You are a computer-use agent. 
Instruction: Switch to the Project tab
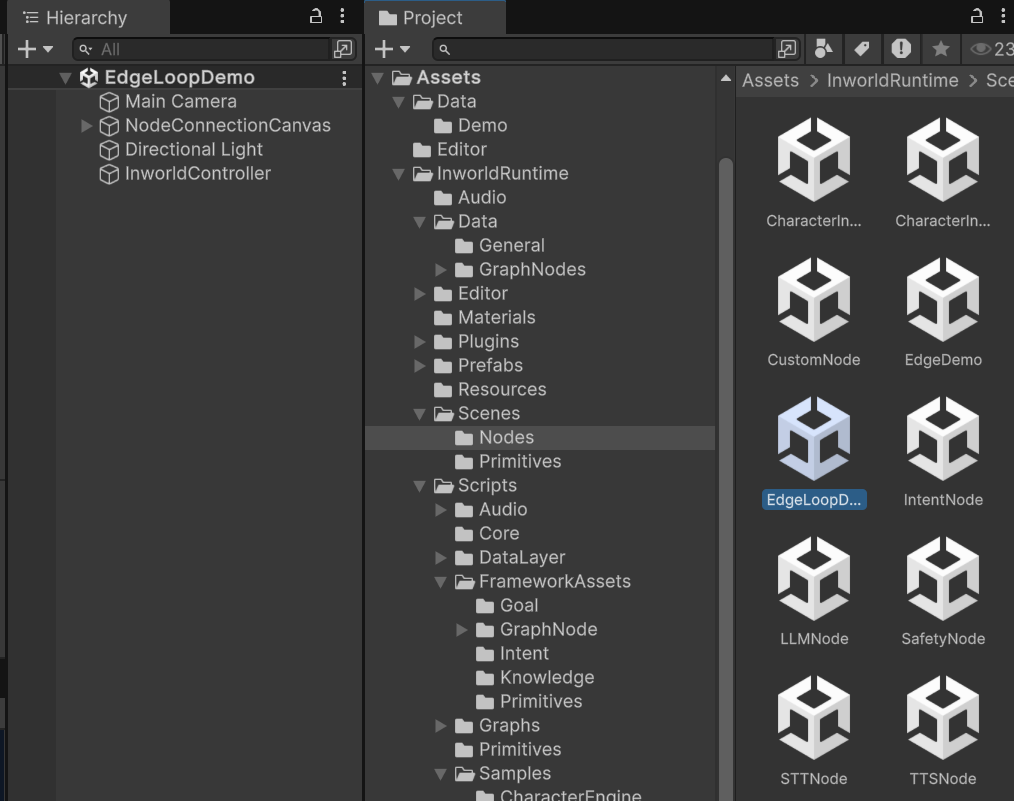coord(435,17)
